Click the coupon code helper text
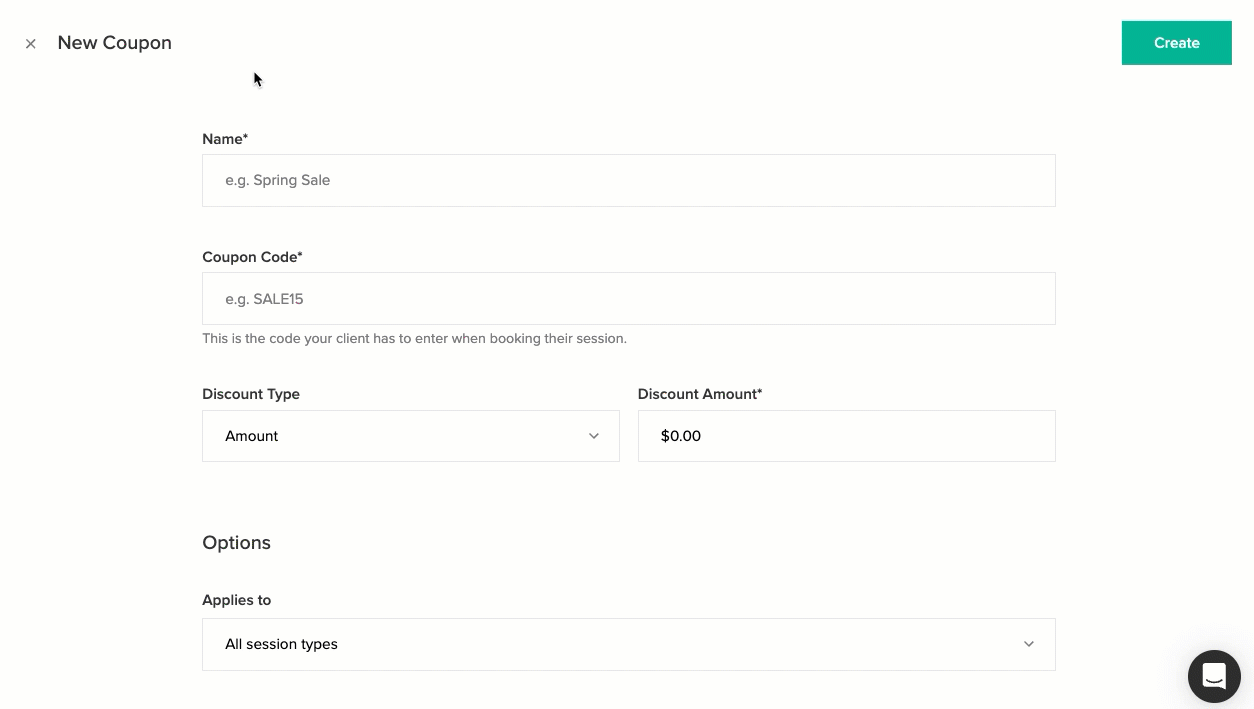This screenshot has height=709, width=1254. 414,339
